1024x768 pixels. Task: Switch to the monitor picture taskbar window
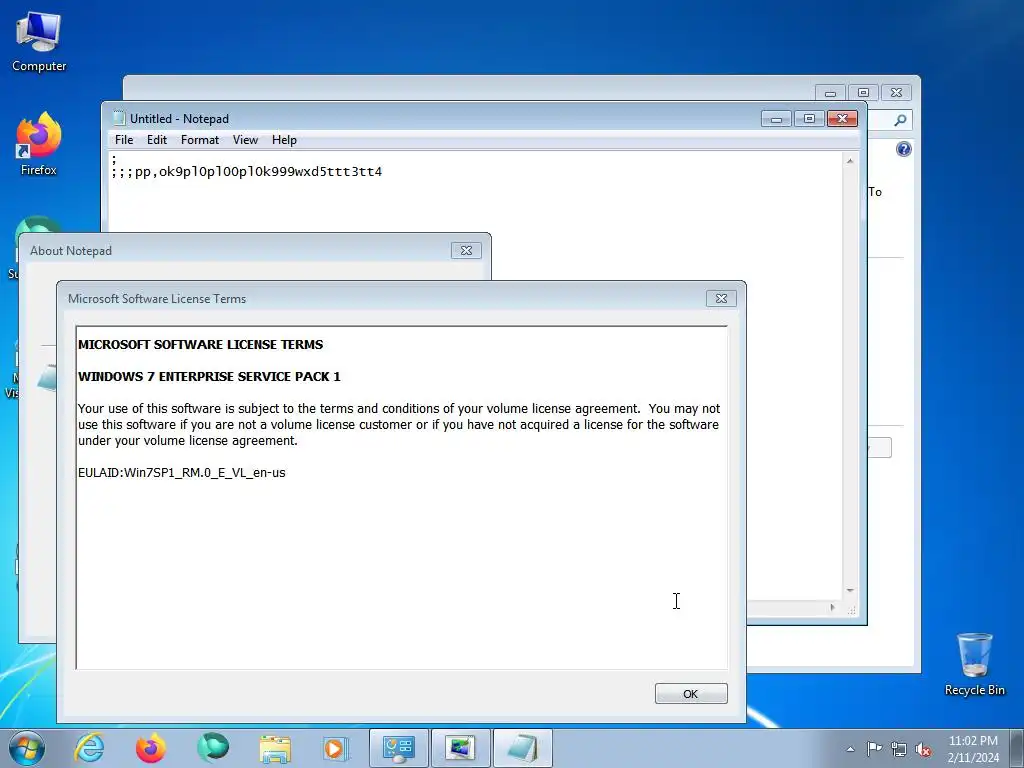tap(460, 748)
